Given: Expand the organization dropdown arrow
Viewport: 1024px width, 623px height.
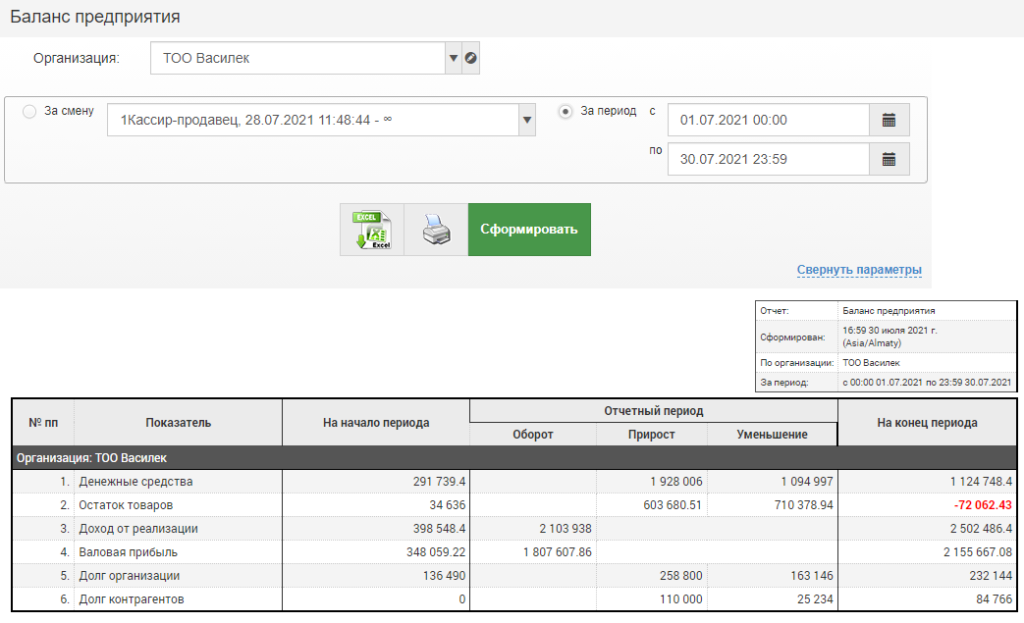Looking at the screenshot, I should 453,58.
